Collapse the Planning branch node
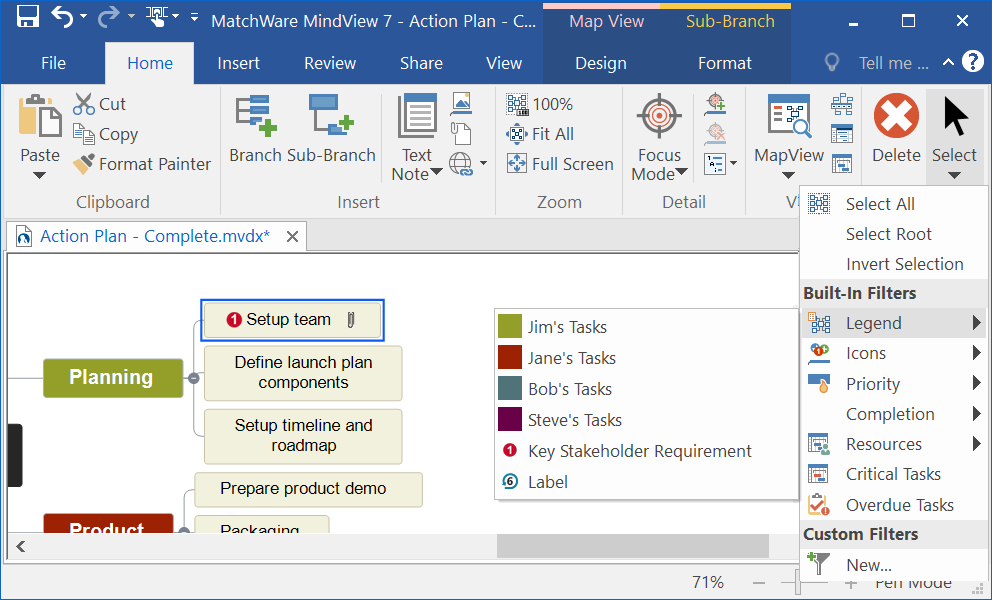 pos(194,378)
